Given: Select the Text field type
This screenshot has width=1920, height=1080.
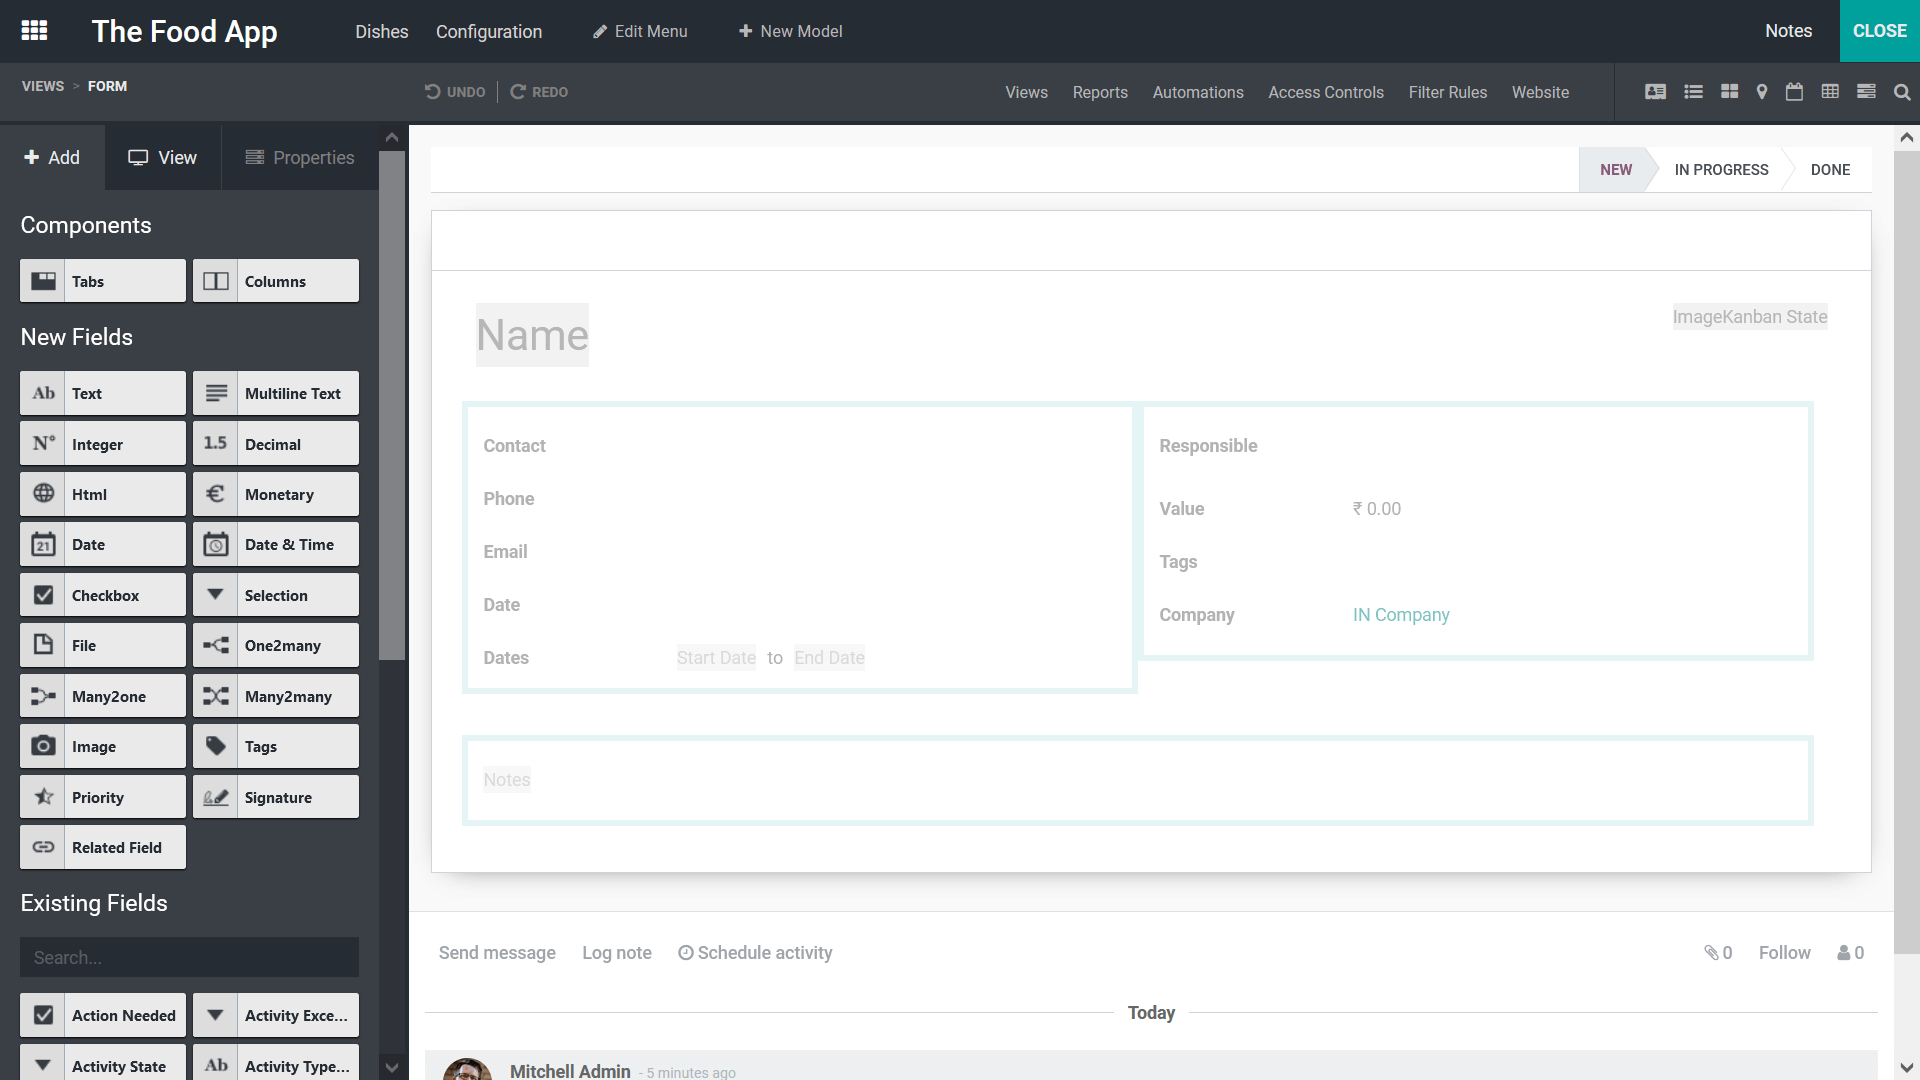Looking at the screenshot, I should 103,393.
